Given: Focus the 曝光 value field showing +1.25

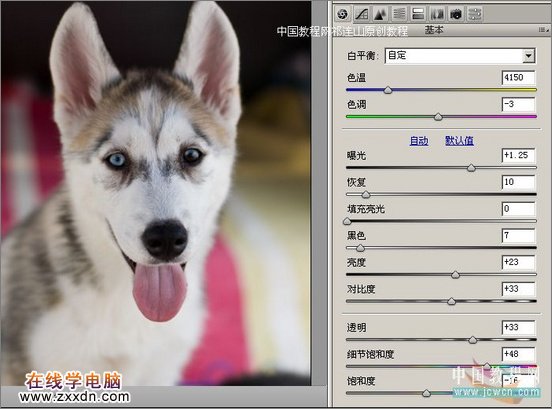Looking at the screenshot, I should tap(518, 156).
